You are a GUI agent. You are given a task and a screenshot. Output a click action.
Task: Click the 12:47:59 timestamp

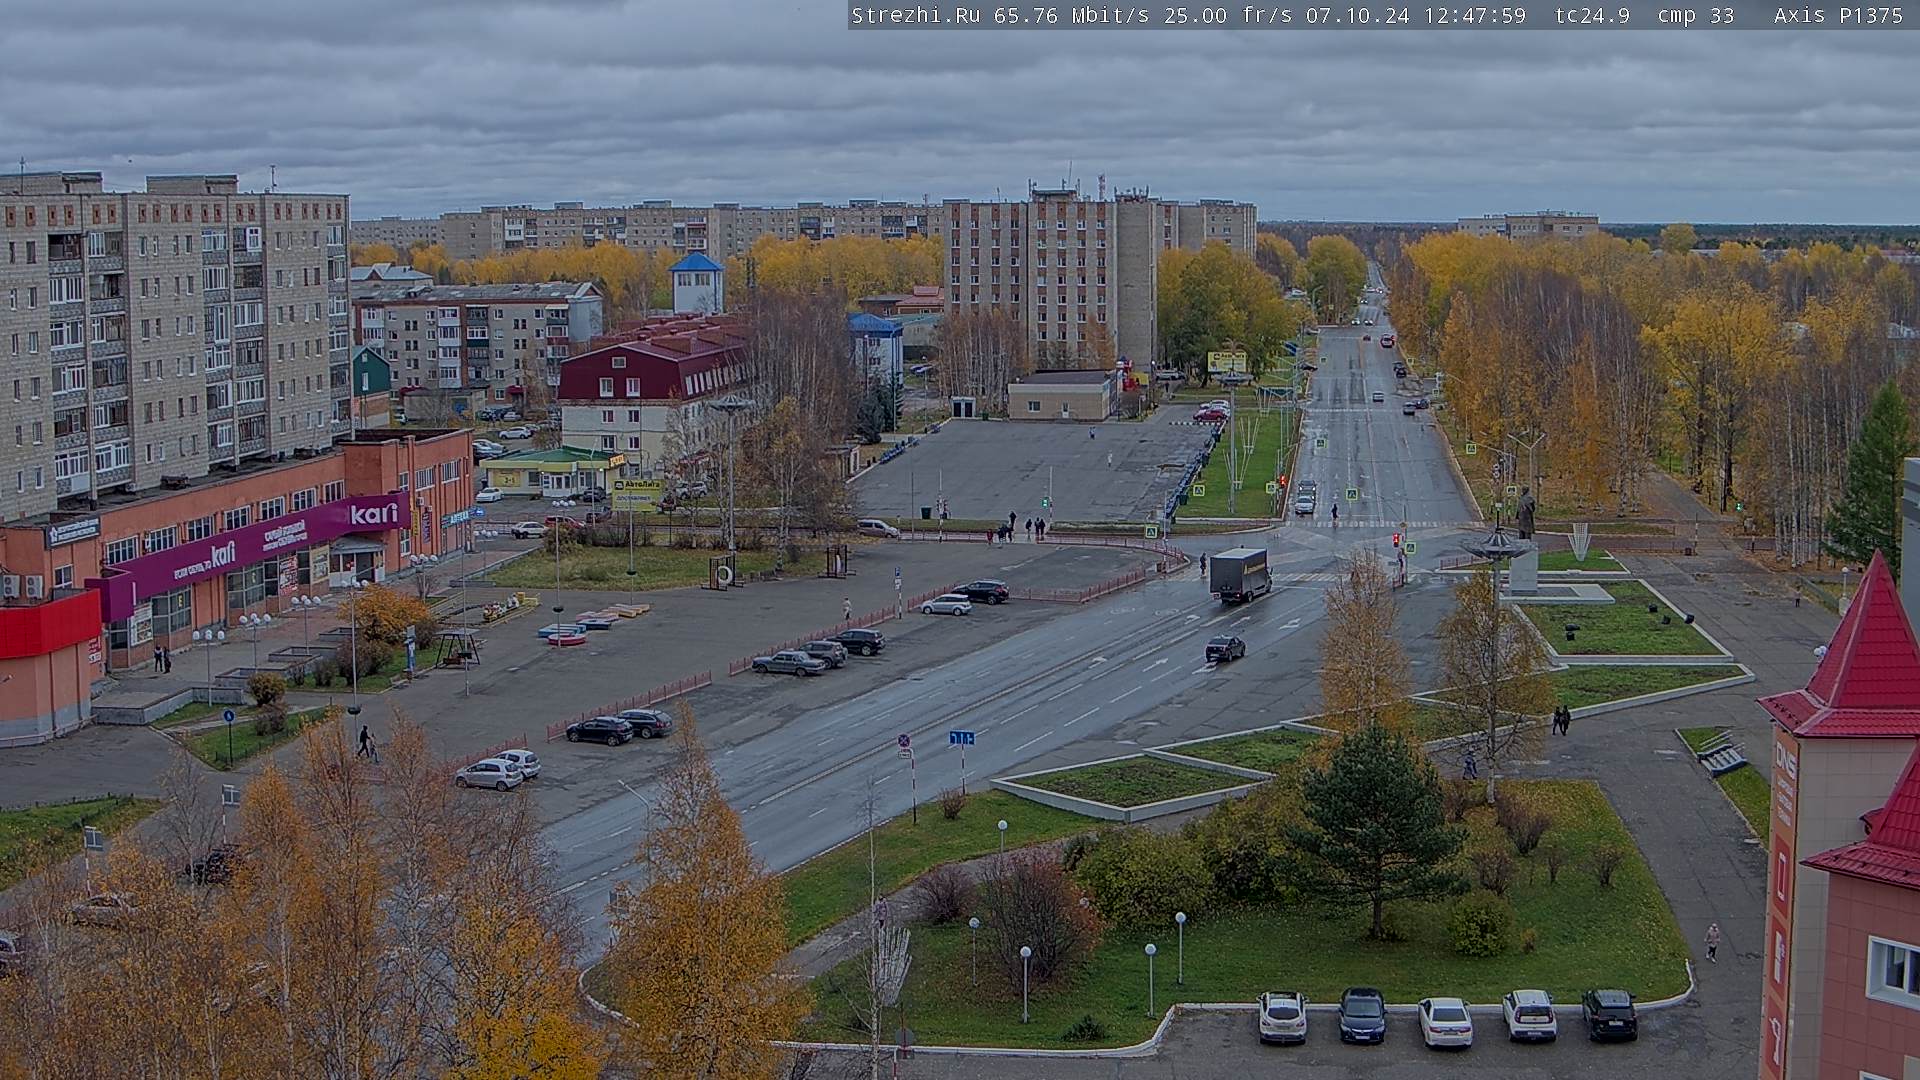click(x=1474, y=15)
